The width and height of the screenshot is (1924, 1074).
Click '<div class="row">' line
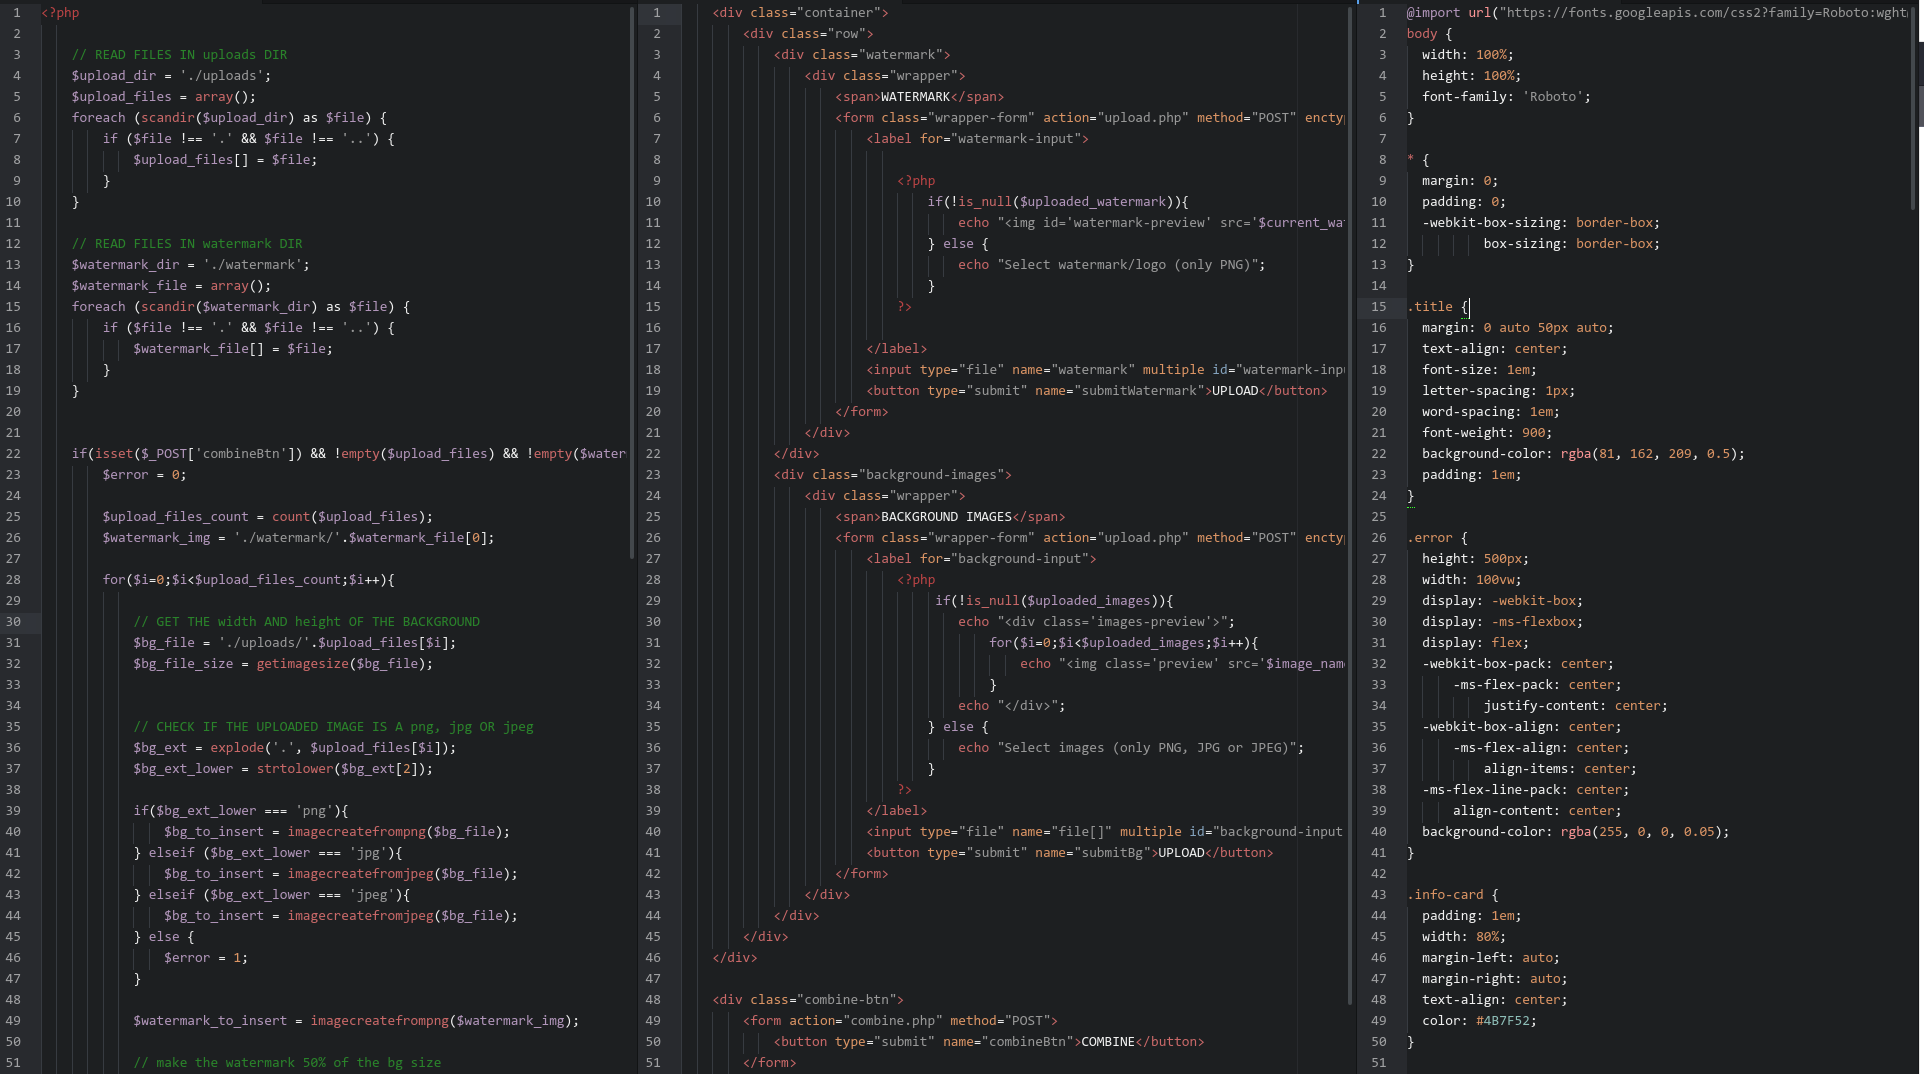808,34
